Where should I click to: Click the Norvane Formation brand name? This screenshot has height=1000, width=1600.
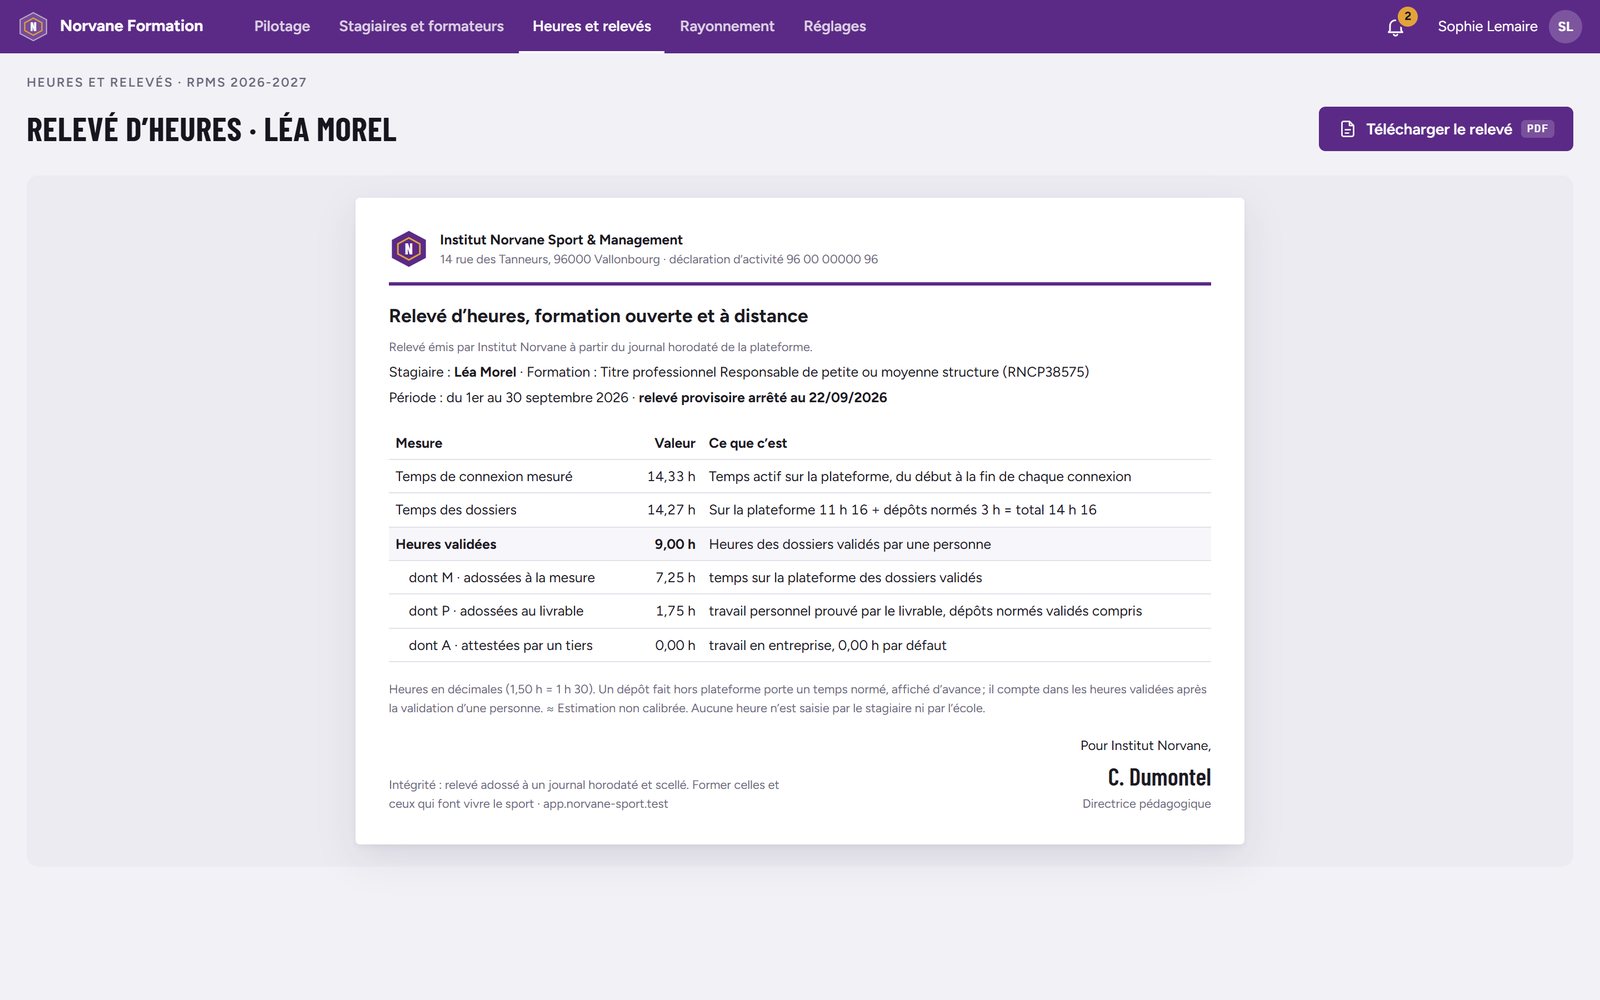click(x=131, y=26)
